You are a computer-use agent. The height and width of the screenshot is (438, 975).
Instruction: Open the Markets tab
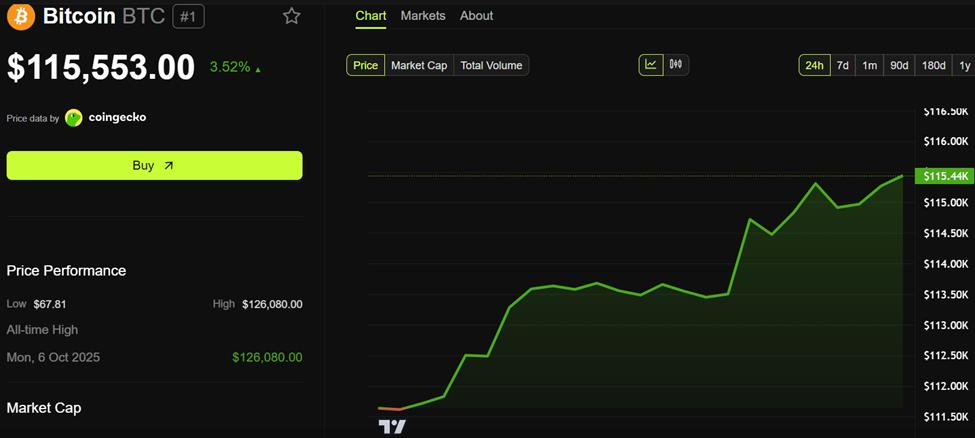tap(423, 16)
